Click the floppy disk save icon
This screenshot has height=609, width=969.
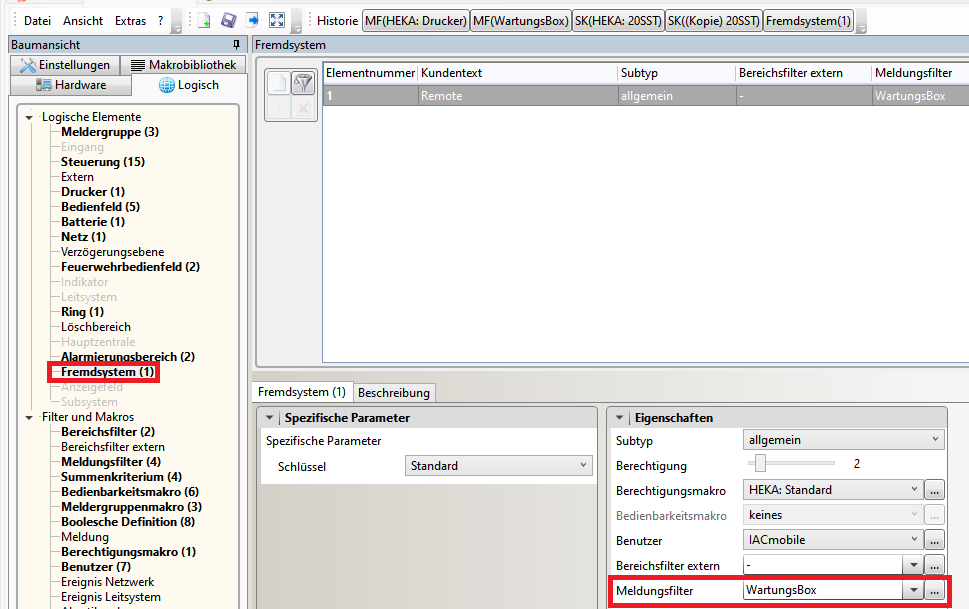229,20
